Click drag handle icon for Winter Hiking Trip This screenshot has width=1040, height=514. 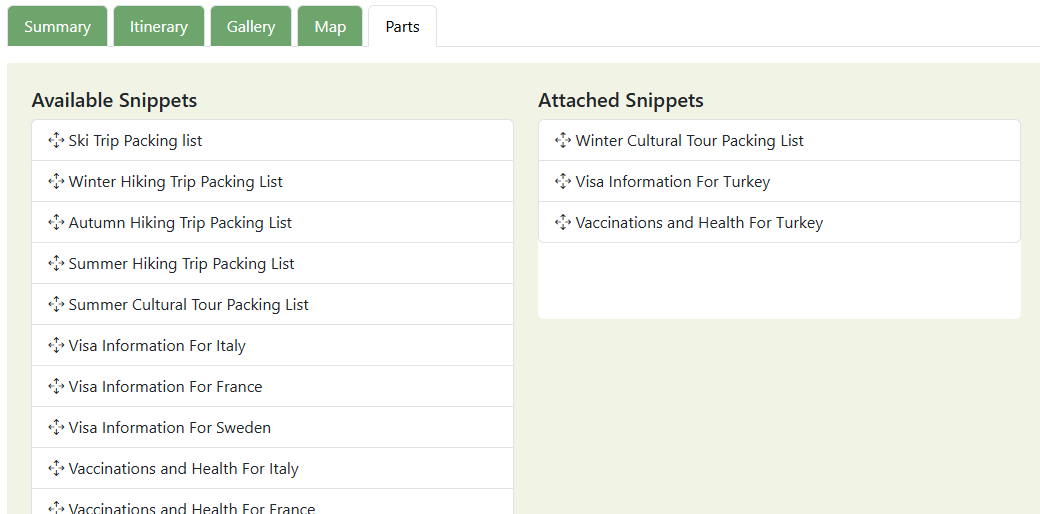point(56,181)
